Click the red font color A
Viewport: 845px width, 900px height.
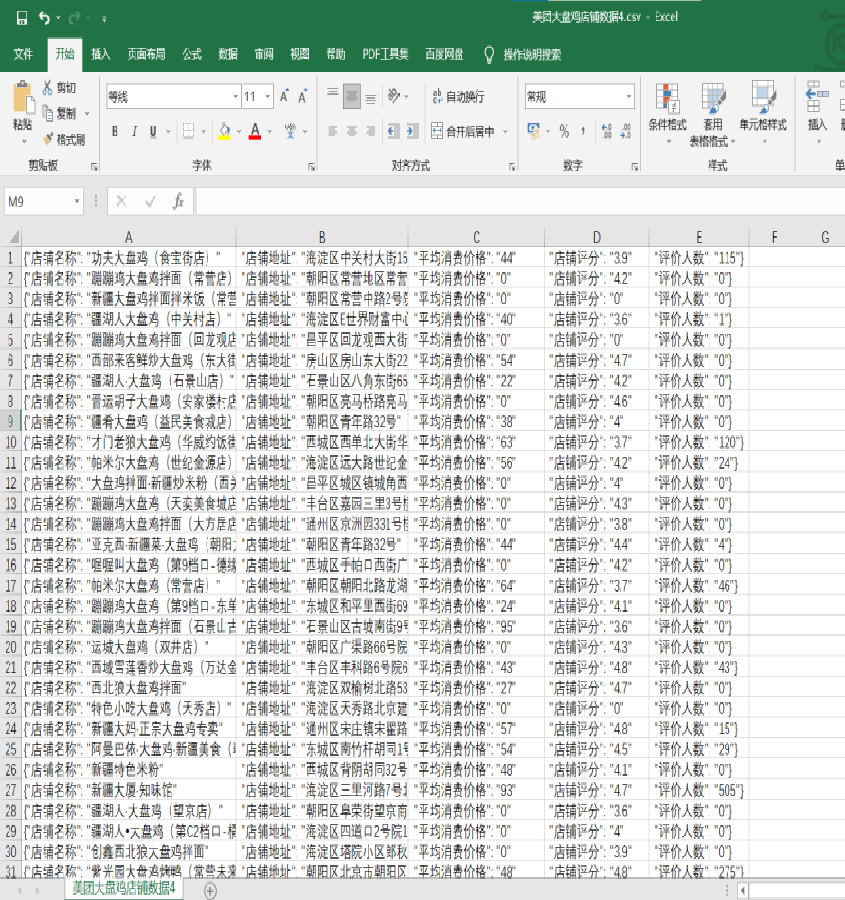pyautogui.click(x=255, y=131)
